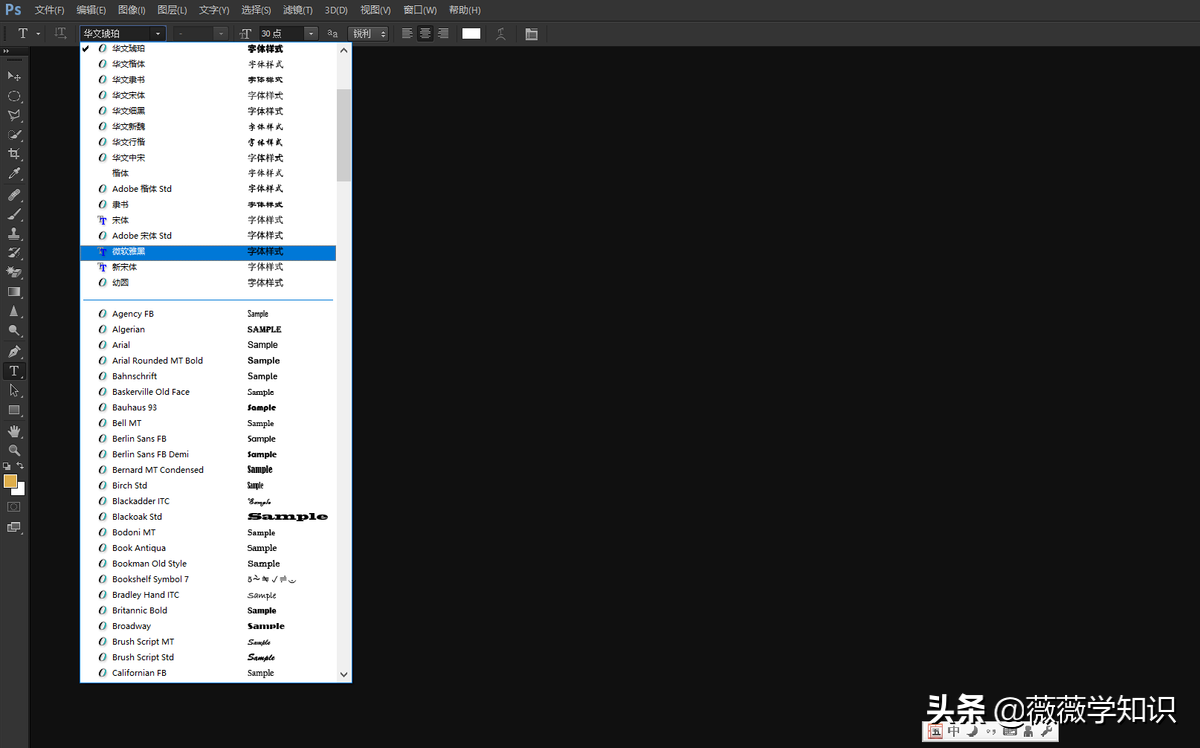The width and height of the screenshot is (1200, 748).
Task: Choose the 微软雅黑 font
Action: (208, 251)
